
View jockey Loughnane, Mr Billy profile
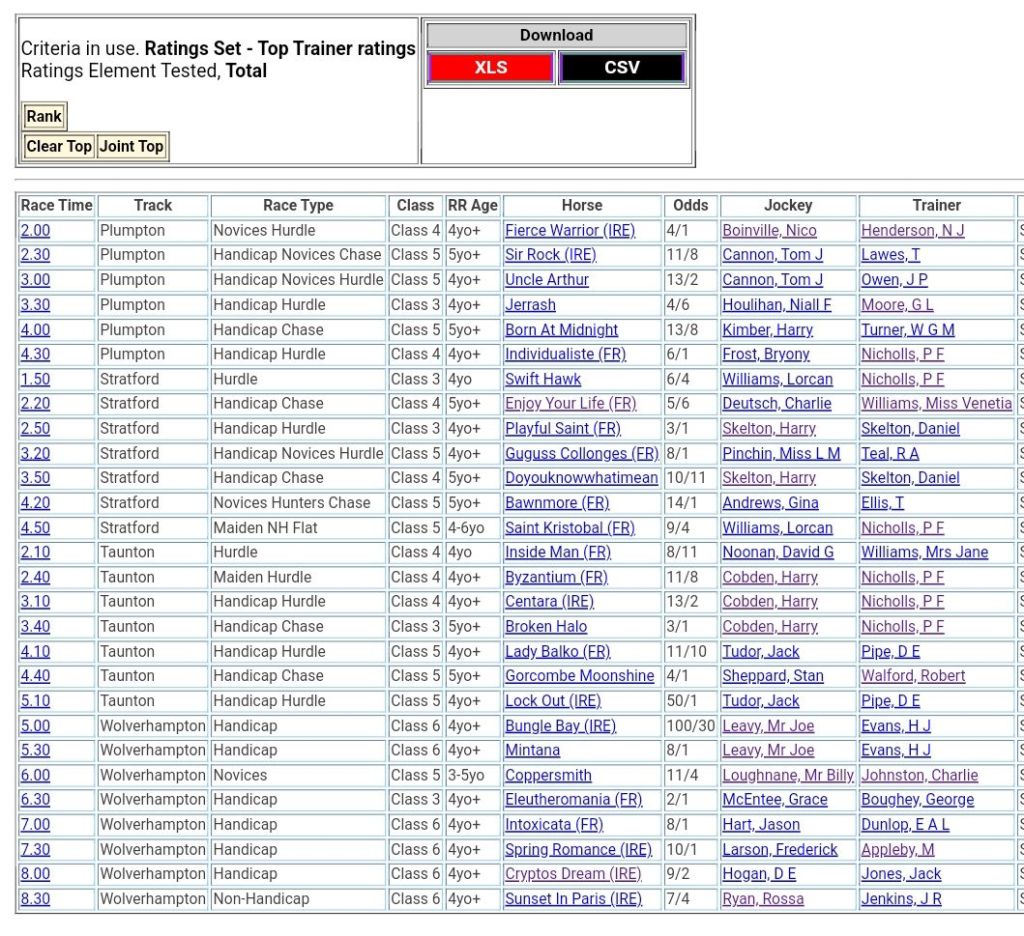click(x=788, y=775)
